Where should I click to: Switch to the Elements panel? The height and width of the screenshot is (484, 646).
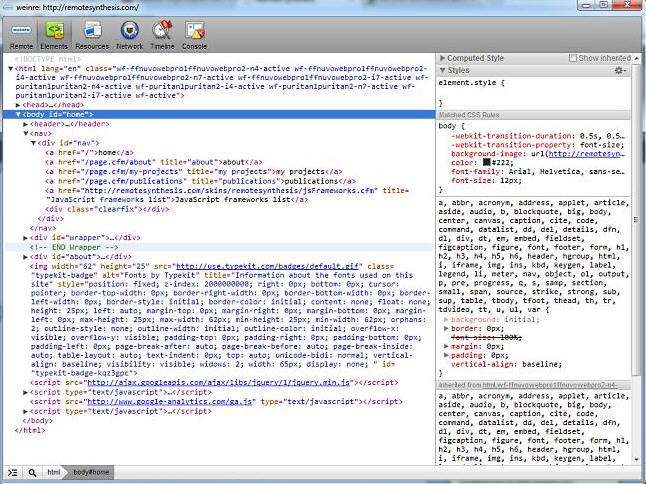[x=54, y=36]
